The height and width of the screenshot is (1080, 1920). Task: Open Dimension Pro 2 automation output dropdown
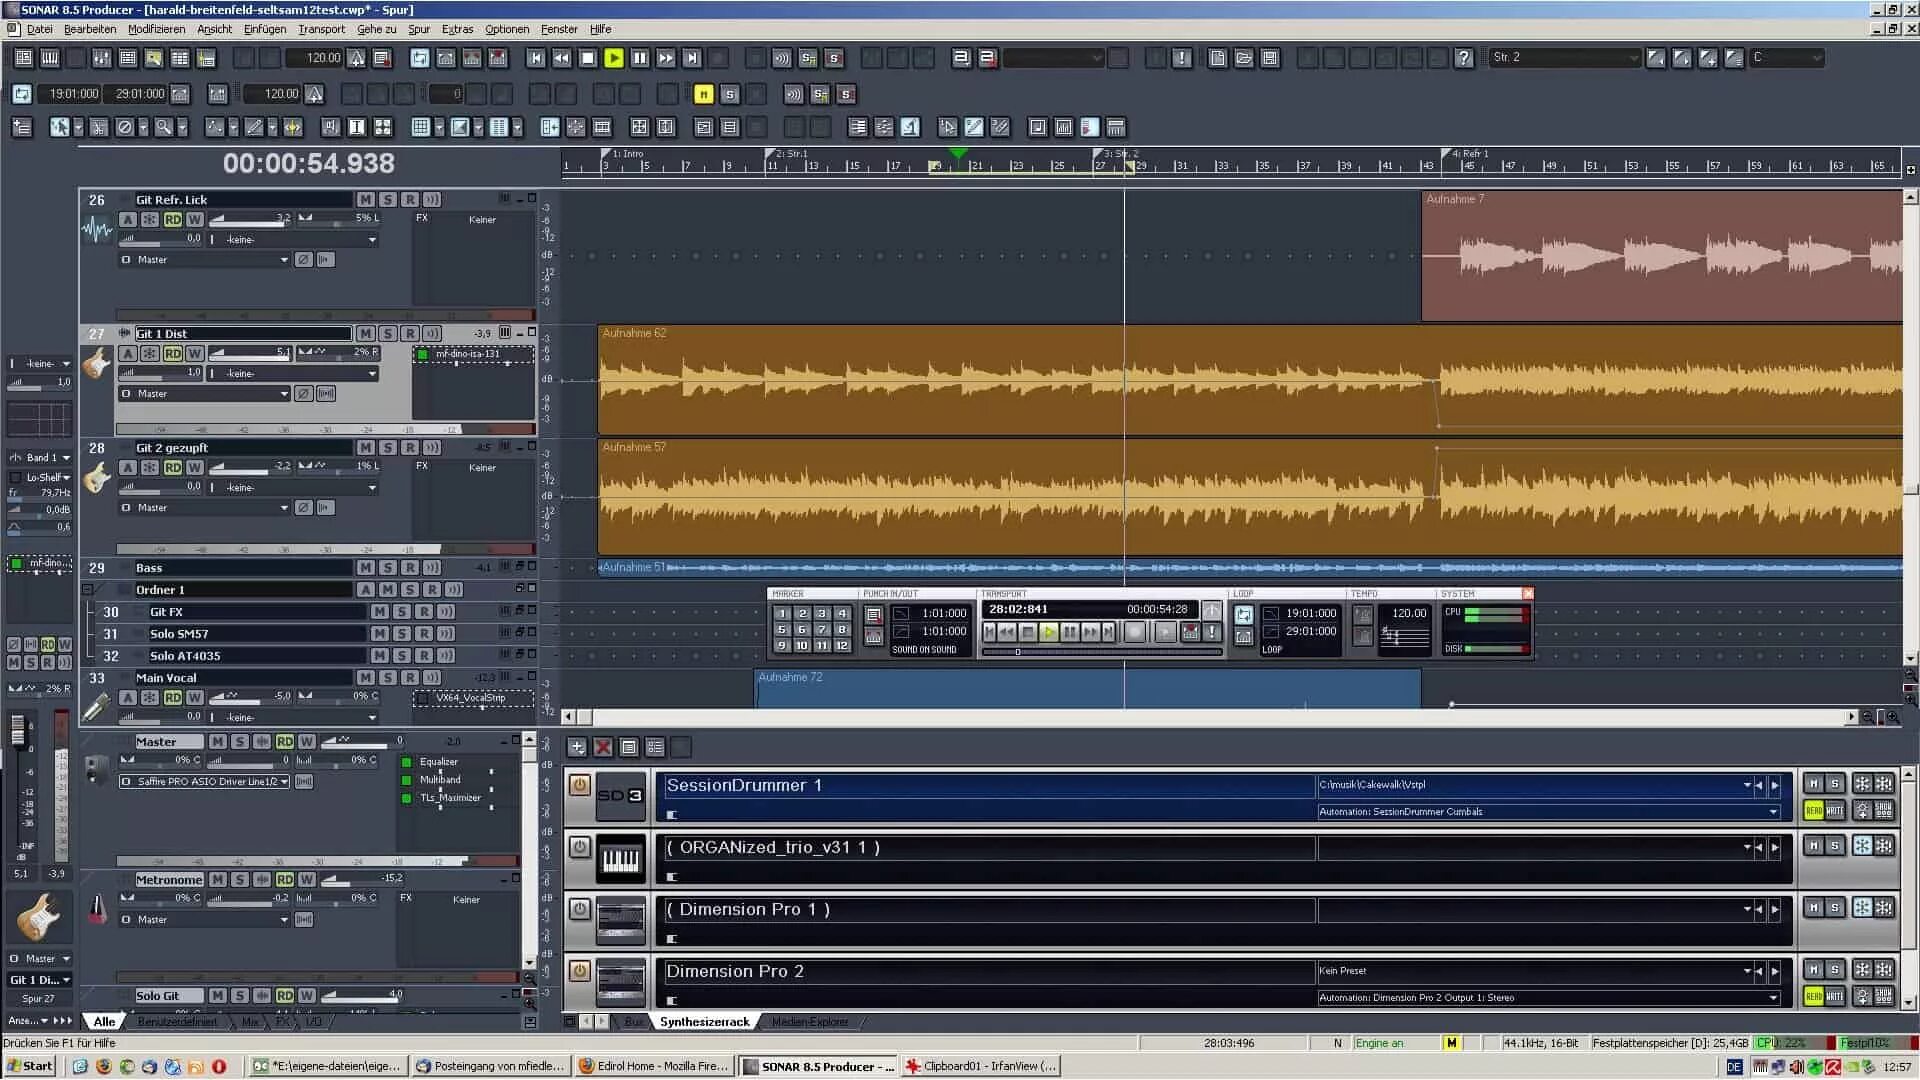[1773, 998]
